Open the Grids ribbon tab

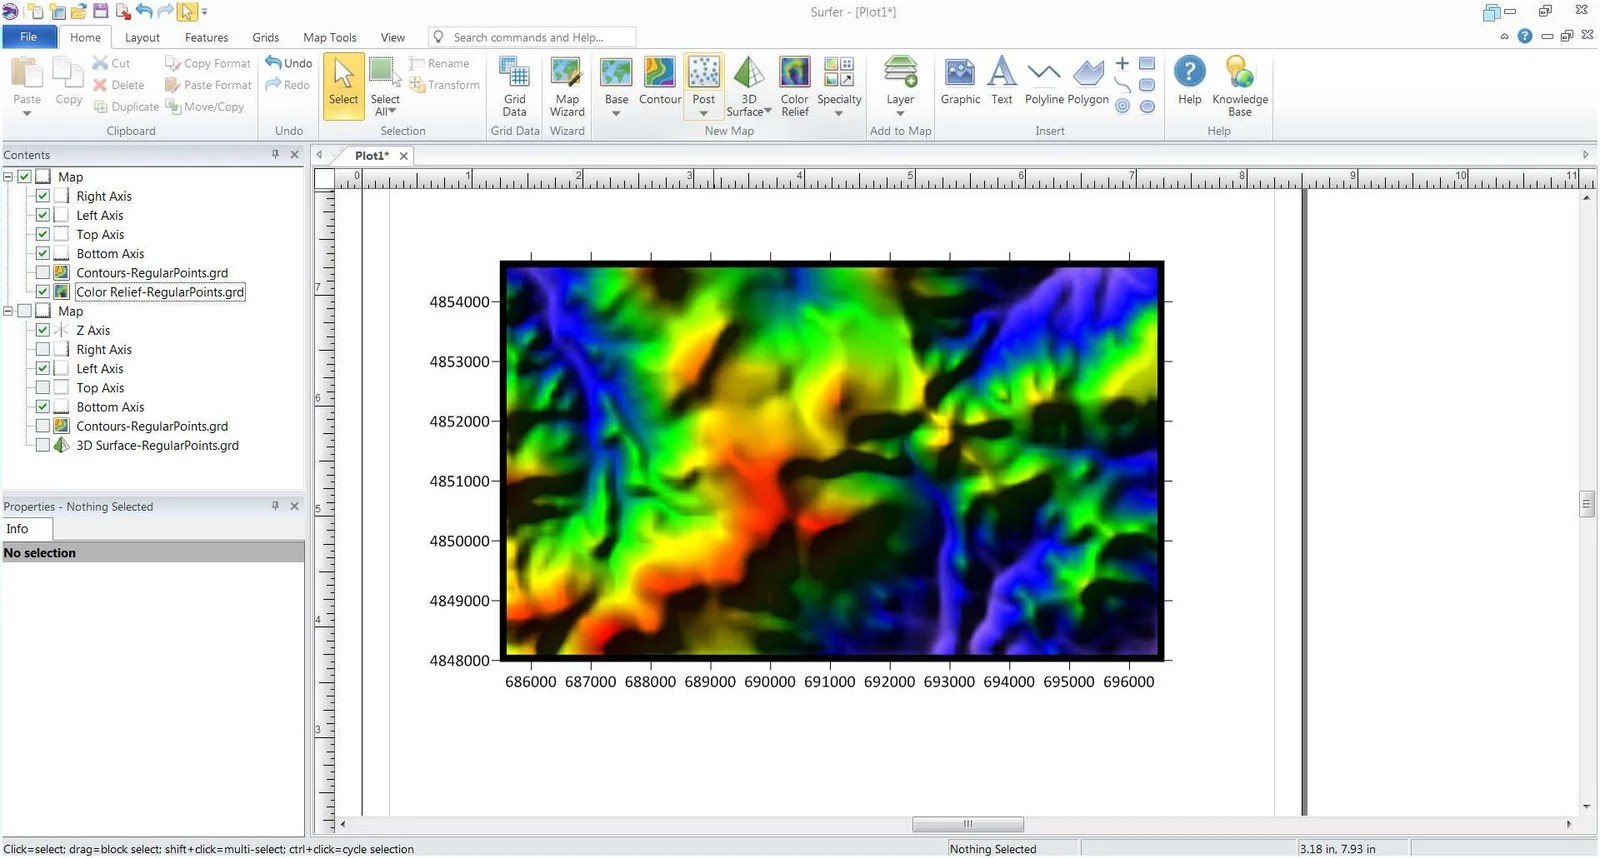(265, 37)
